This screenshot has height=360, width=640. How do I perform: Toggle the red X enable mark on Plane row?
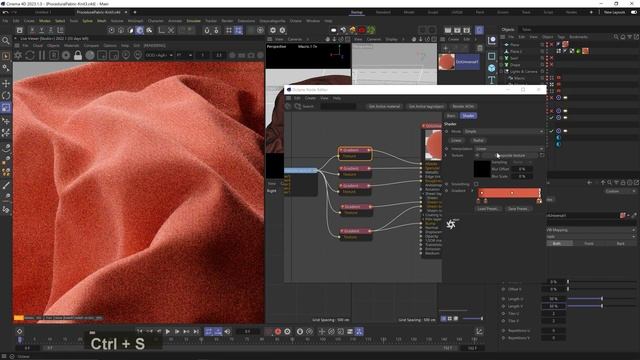551,44
